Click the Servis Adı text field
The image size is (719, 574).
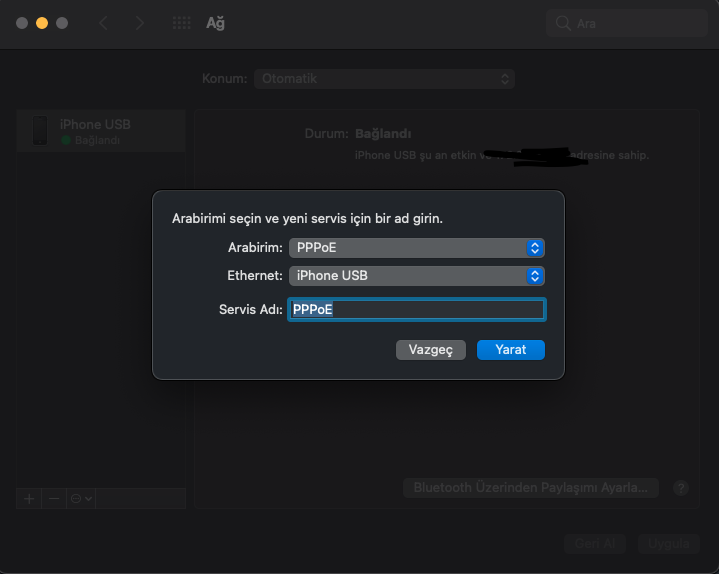coord(417,309)
